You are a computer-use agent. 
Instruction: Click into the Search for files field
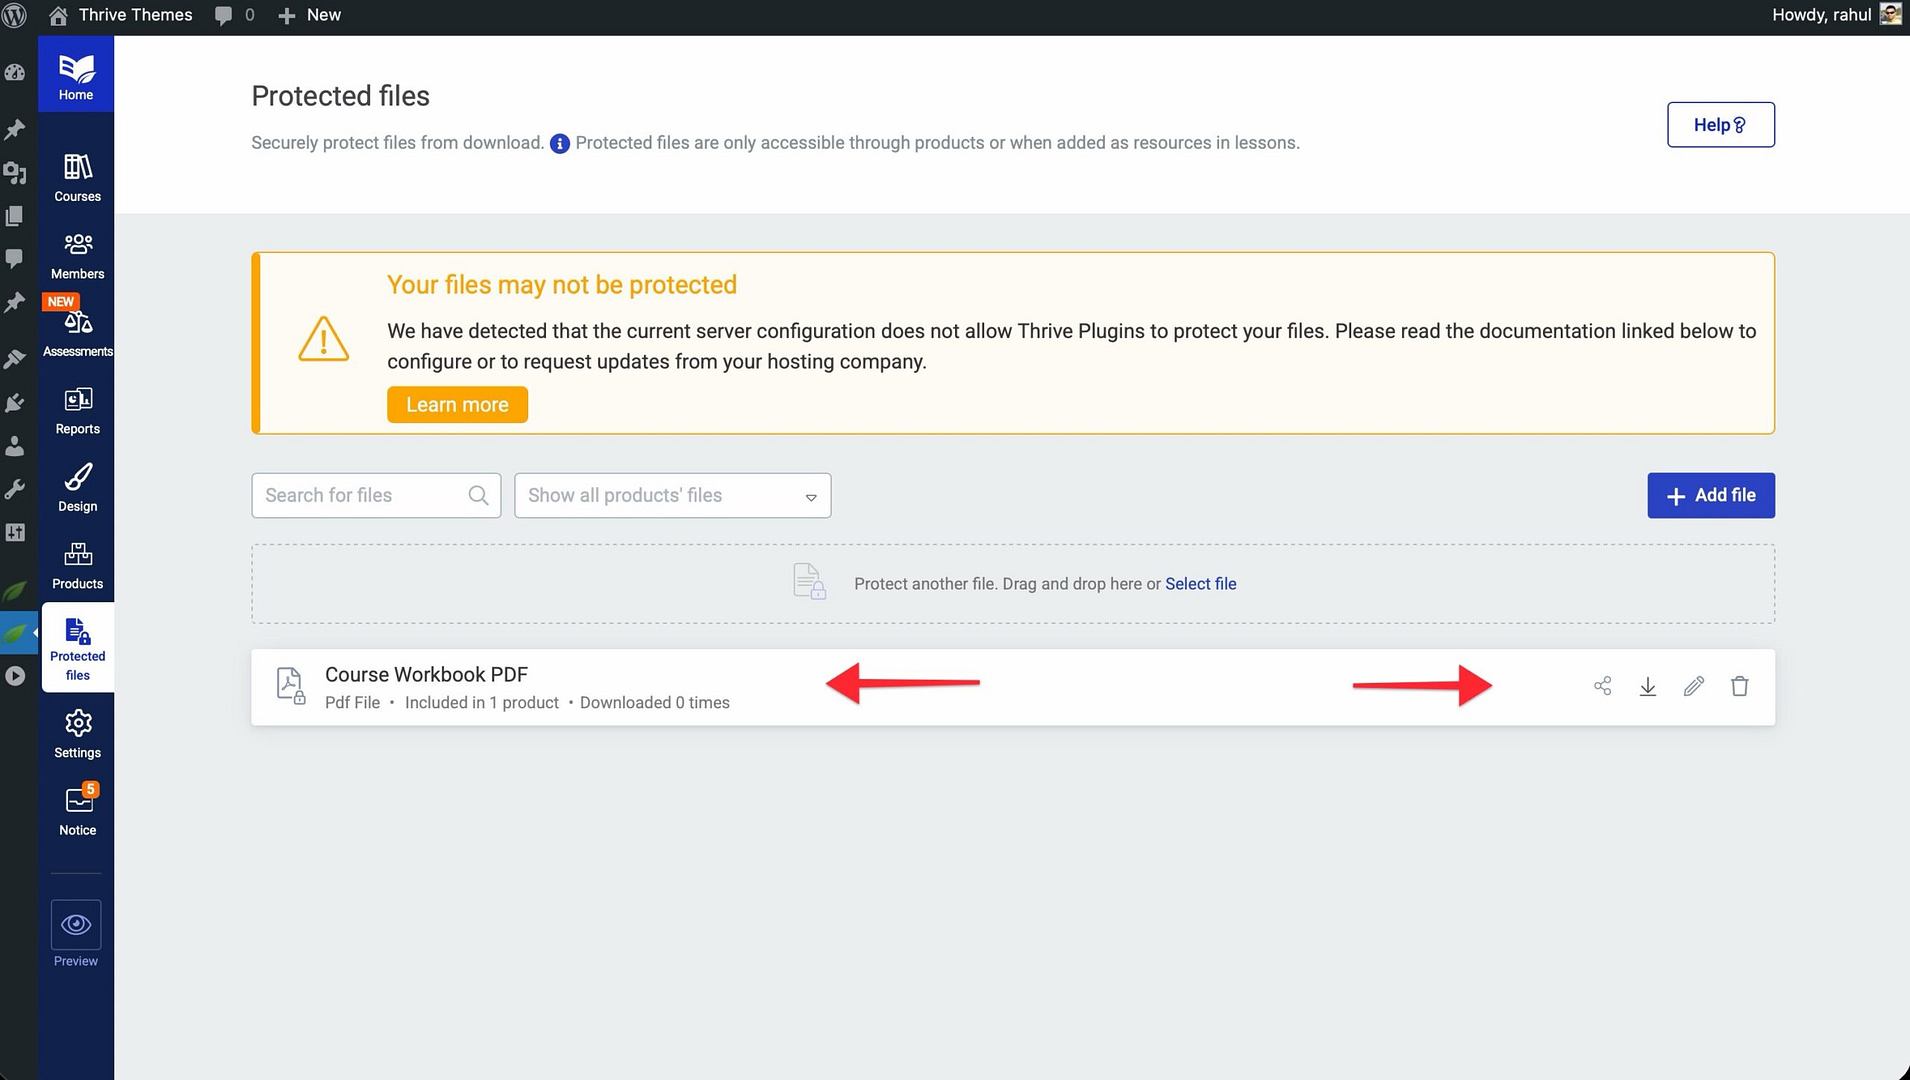pos(360,496)
